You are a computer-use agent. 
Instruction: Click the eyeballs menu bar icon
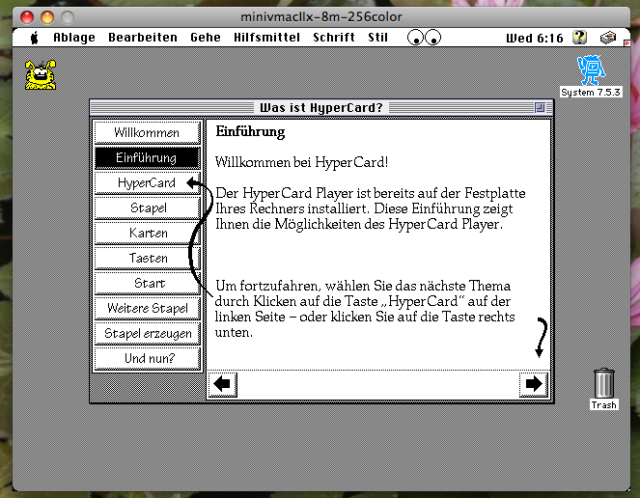pos(424,38)
